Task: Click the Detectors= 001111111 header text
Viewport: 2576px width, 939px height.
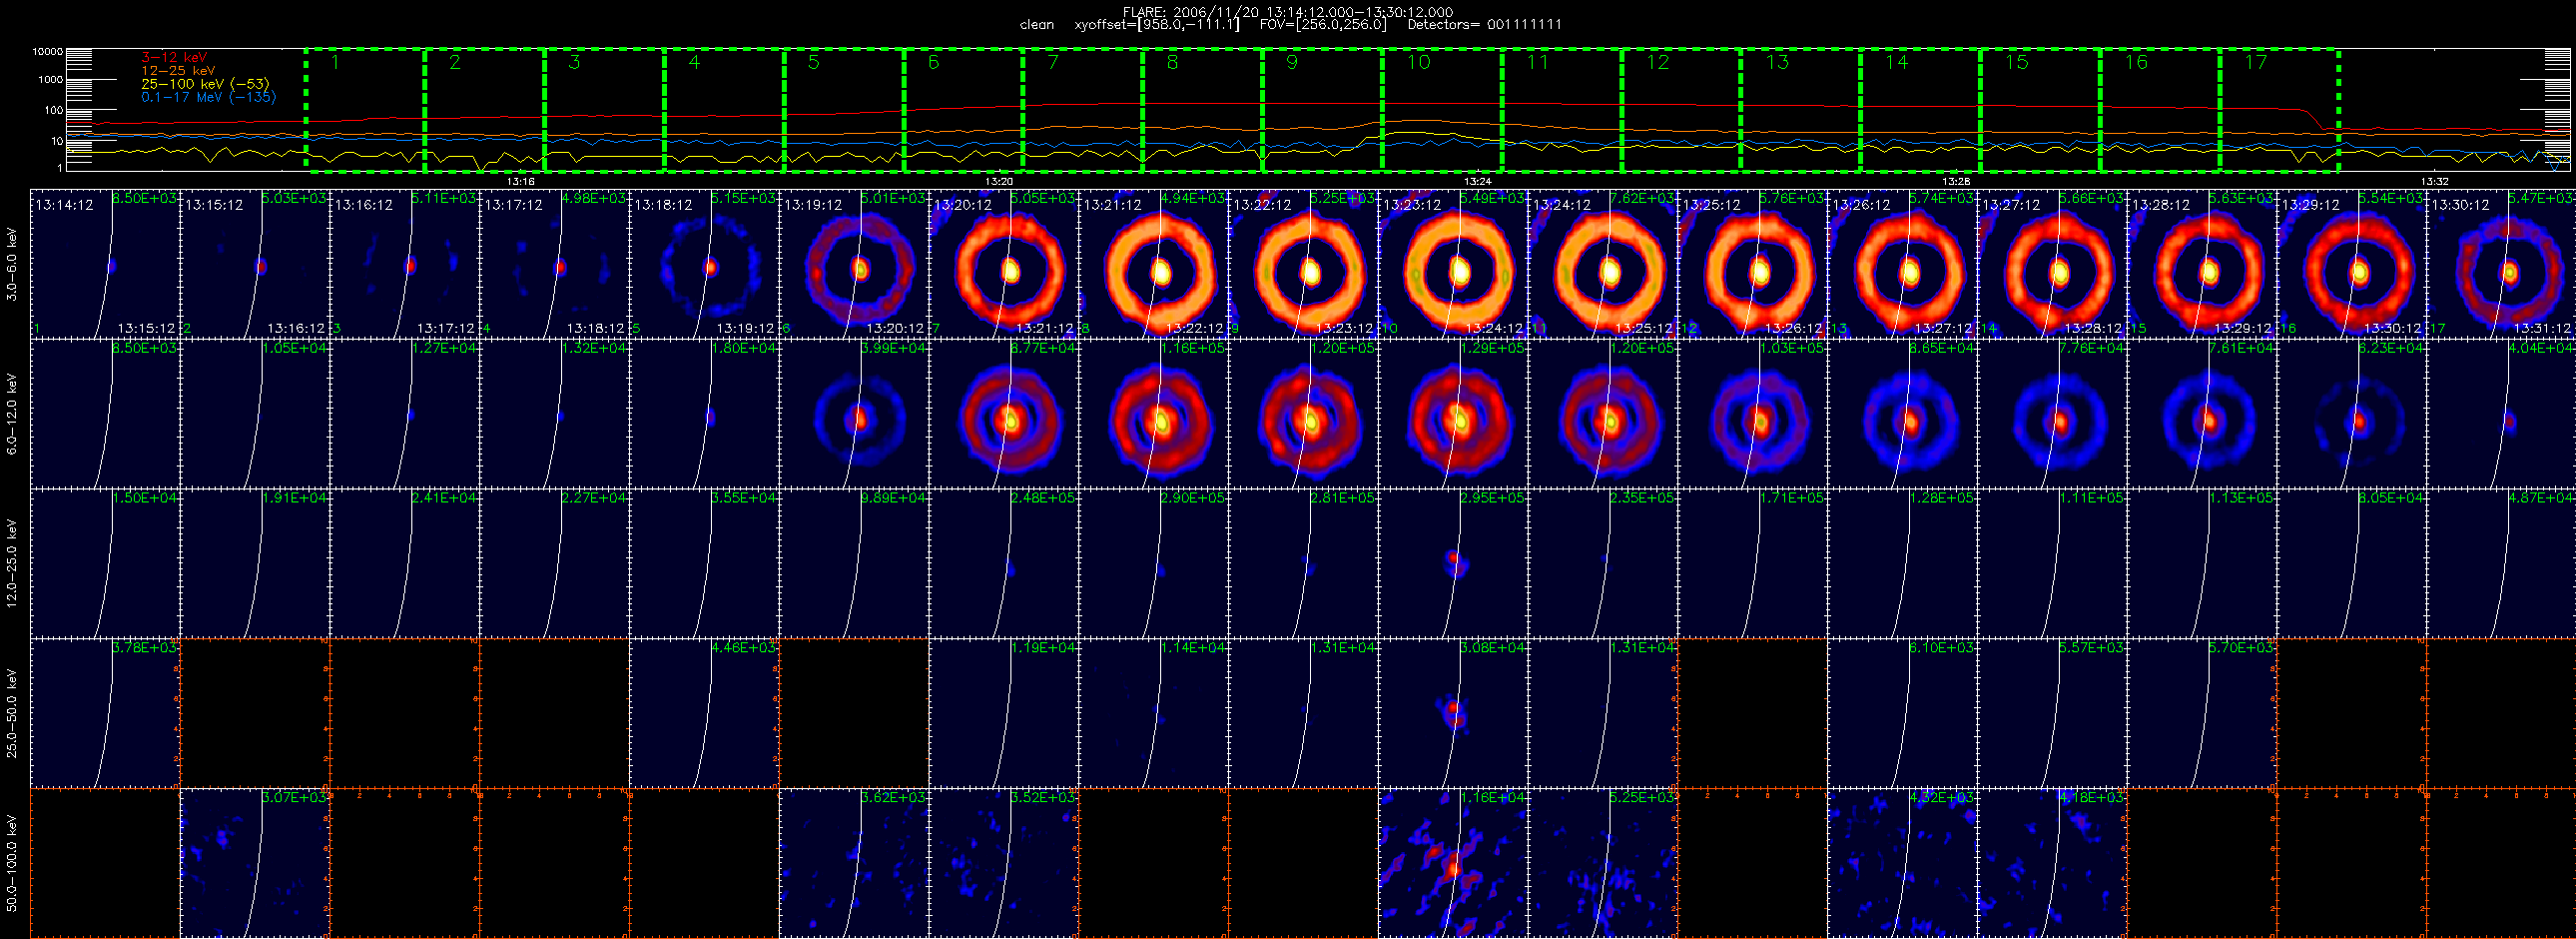Action: [x=1484, y=24]
